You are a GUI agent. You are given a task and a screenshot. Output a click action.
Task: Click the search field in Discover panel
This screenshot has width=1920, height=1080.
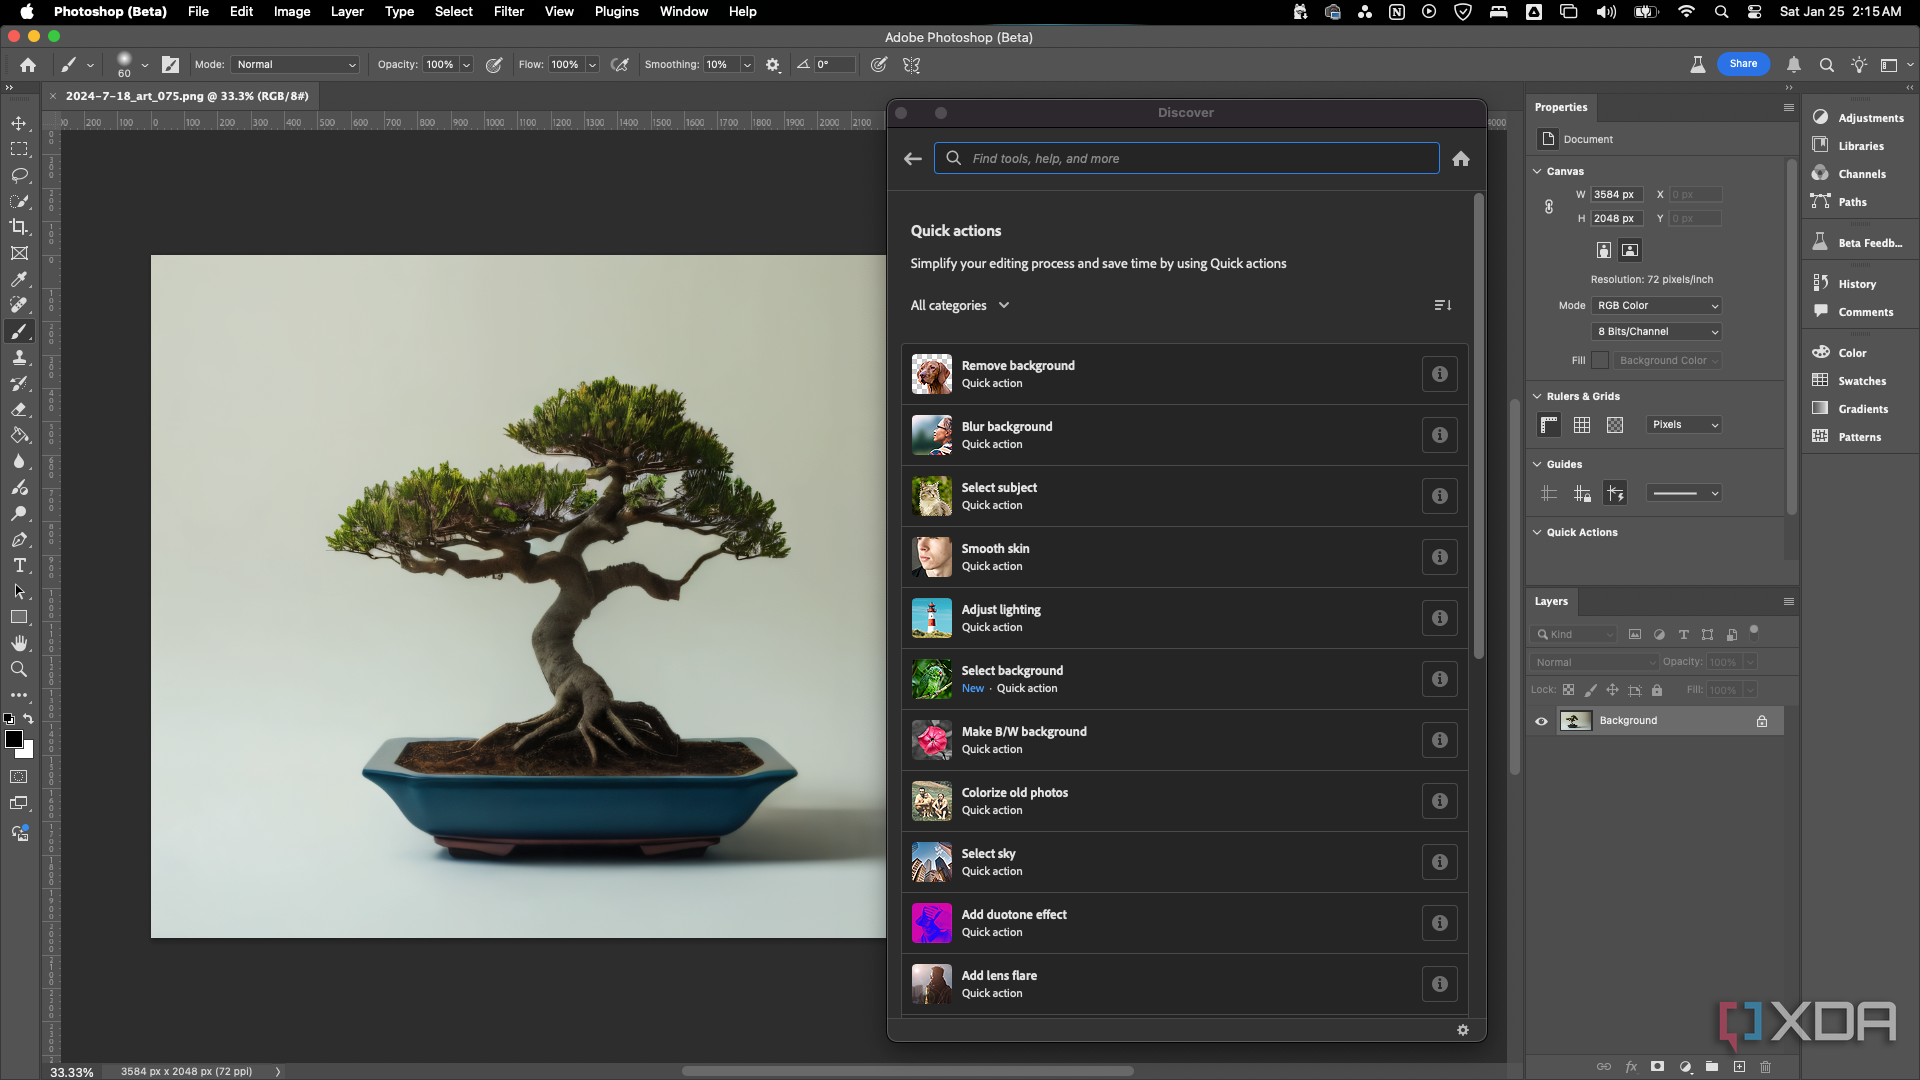pyautogui.click(x=1187, y=158)
